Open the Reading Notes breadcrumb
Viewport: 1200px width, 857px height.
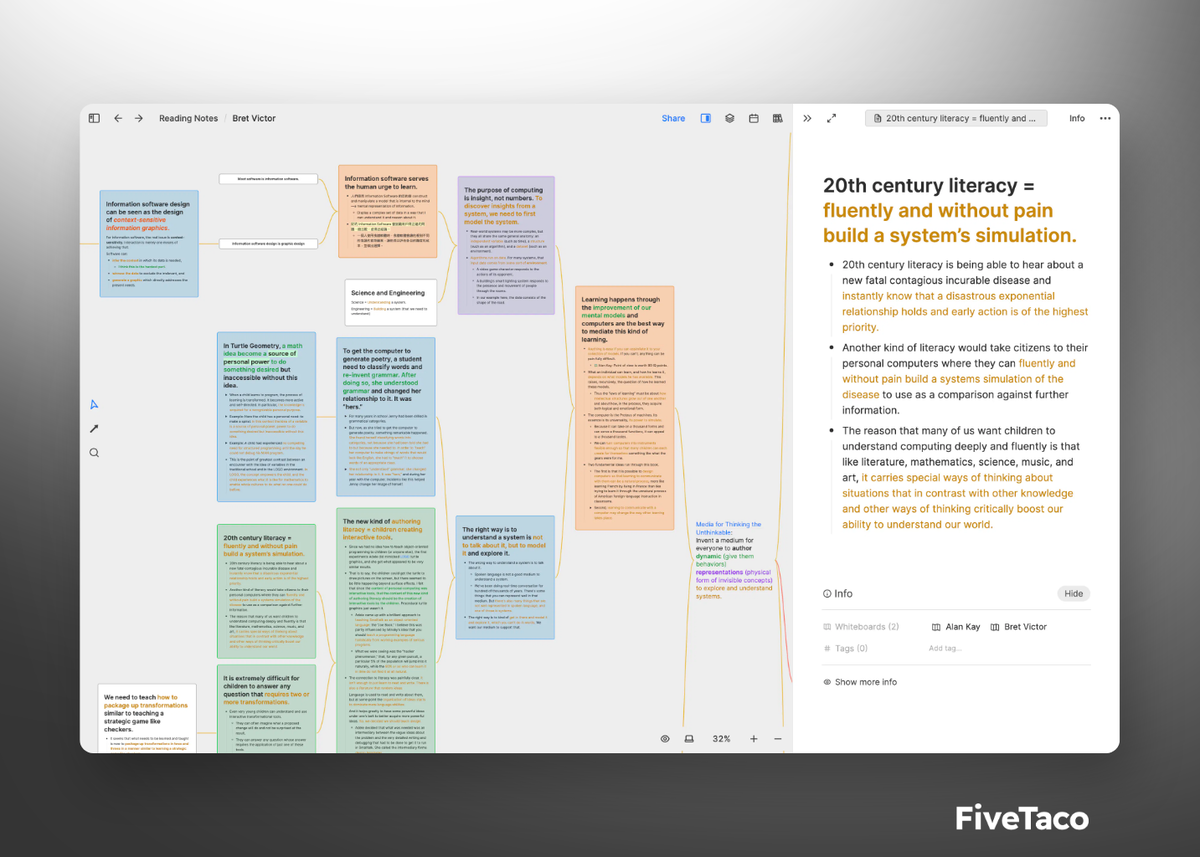pos(188,118)
